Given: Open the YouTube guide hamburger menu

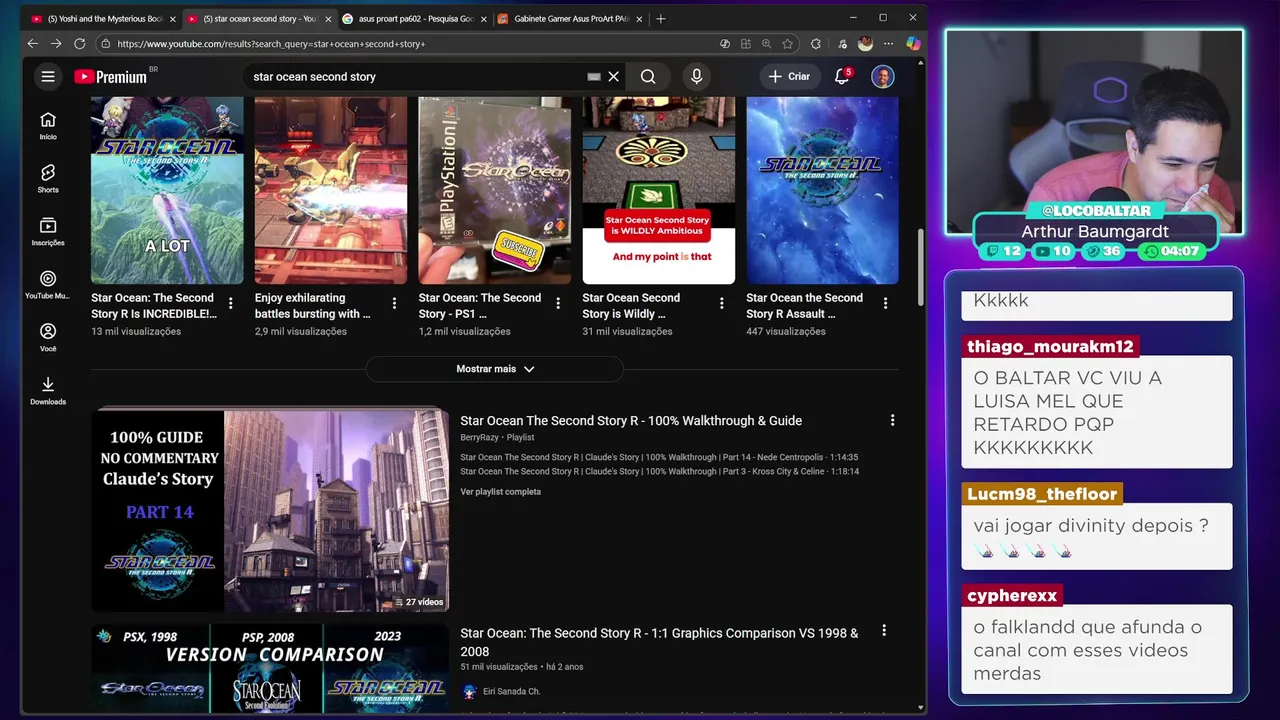Looking at the screenshot, I should tap(47, 76).
